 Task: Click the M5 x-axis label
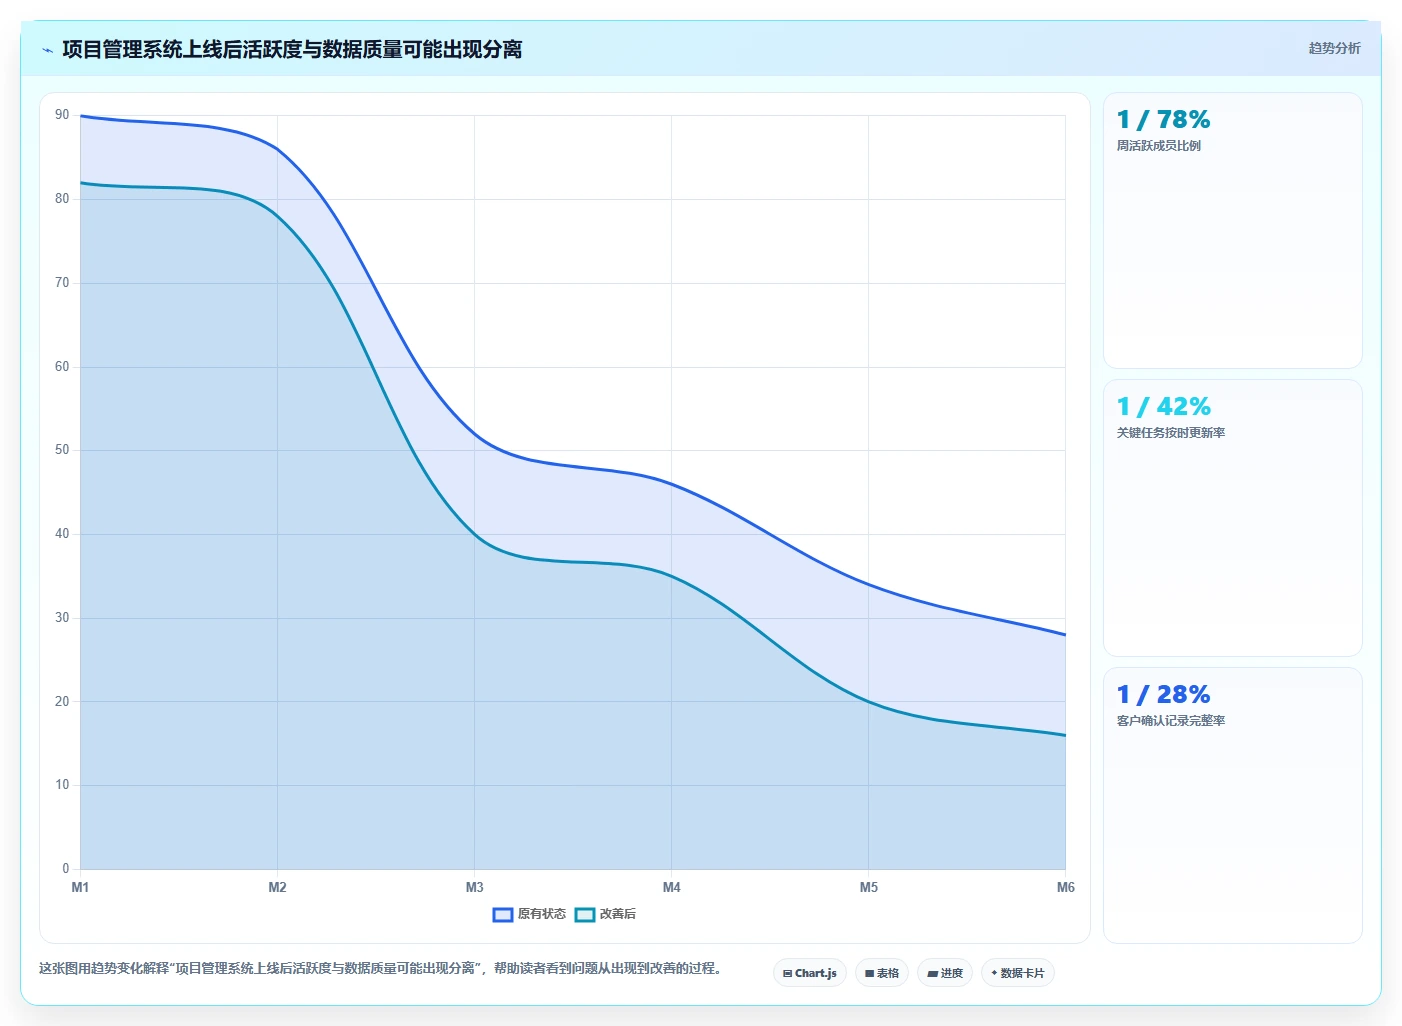coord(868,888)
